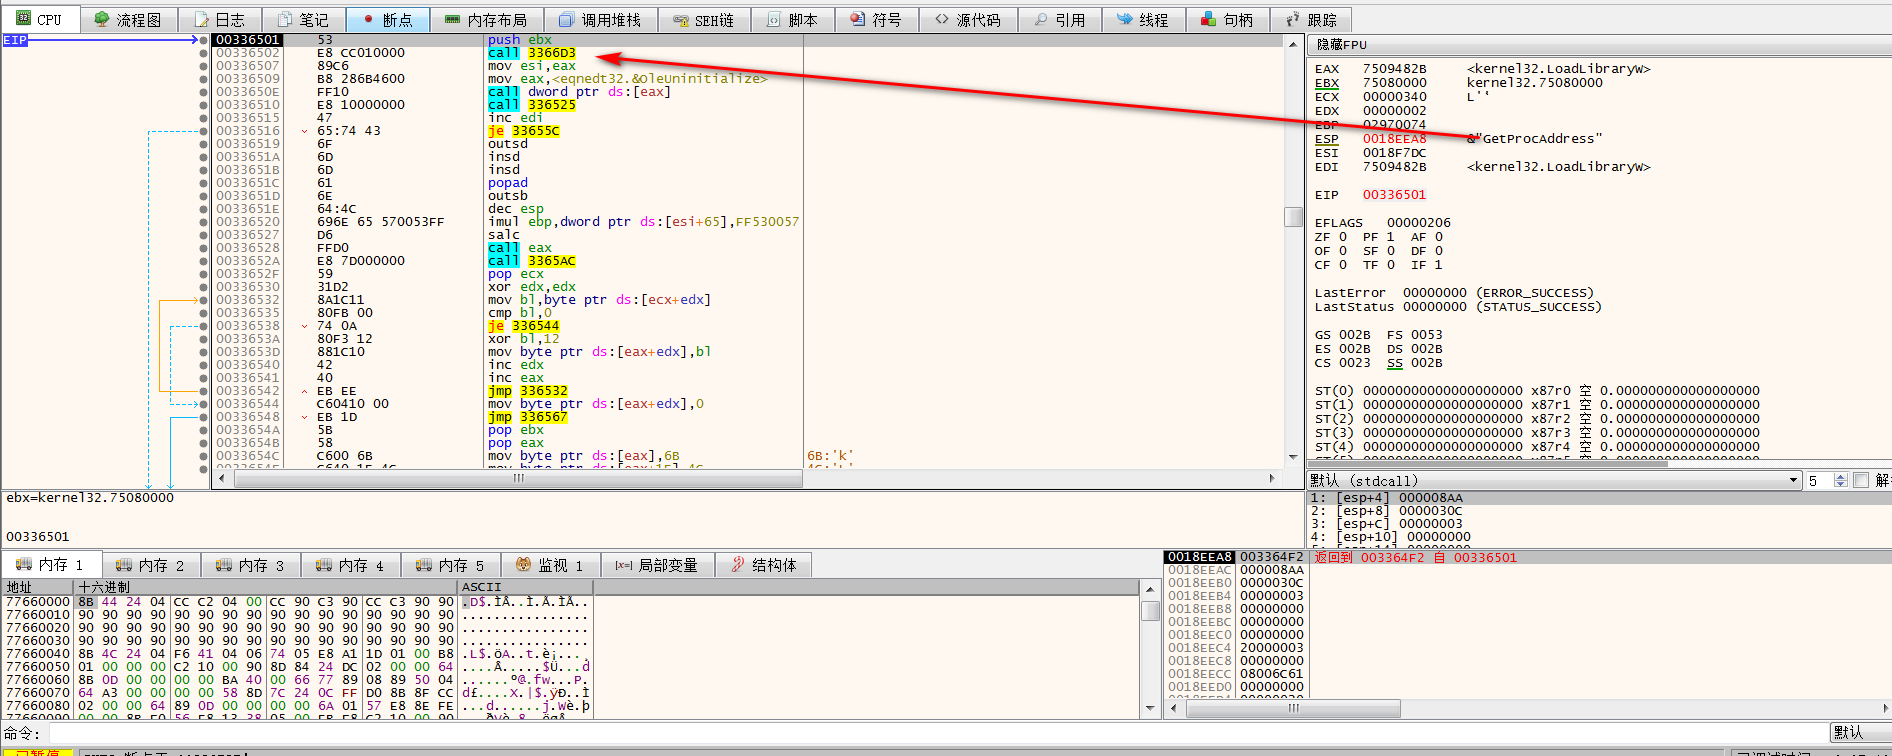Select the 内存 3 dump tab
1892x756 pixels.
(250, 565)
